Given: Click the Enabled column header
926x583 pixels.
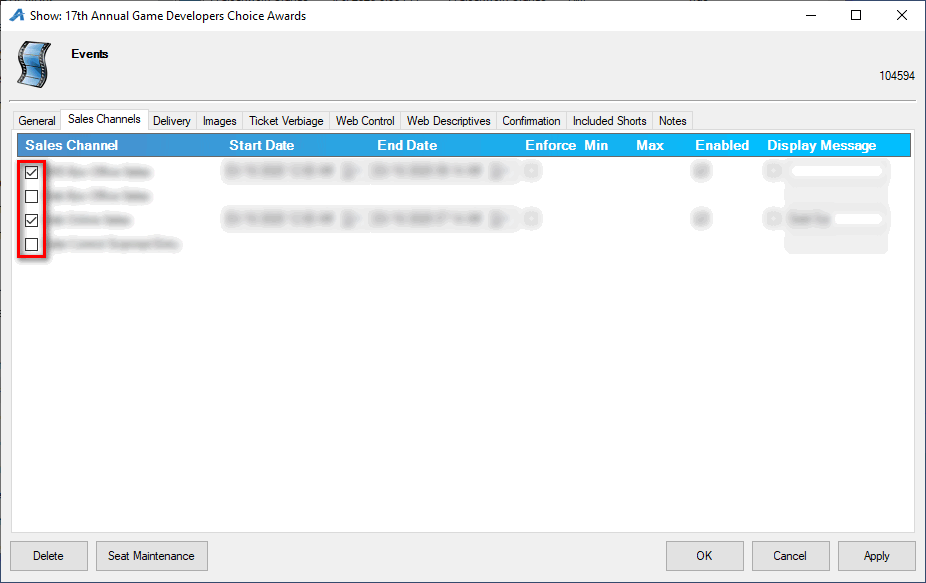Looking at the screenshot, I should (722, 145).
